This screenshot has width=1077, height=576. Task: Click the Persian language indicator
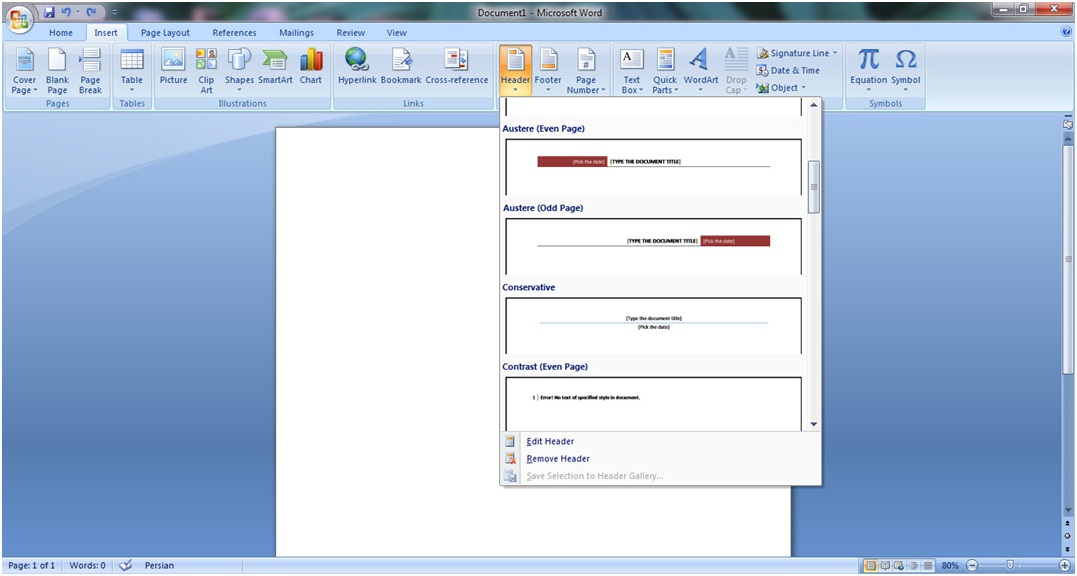(159, 566)
